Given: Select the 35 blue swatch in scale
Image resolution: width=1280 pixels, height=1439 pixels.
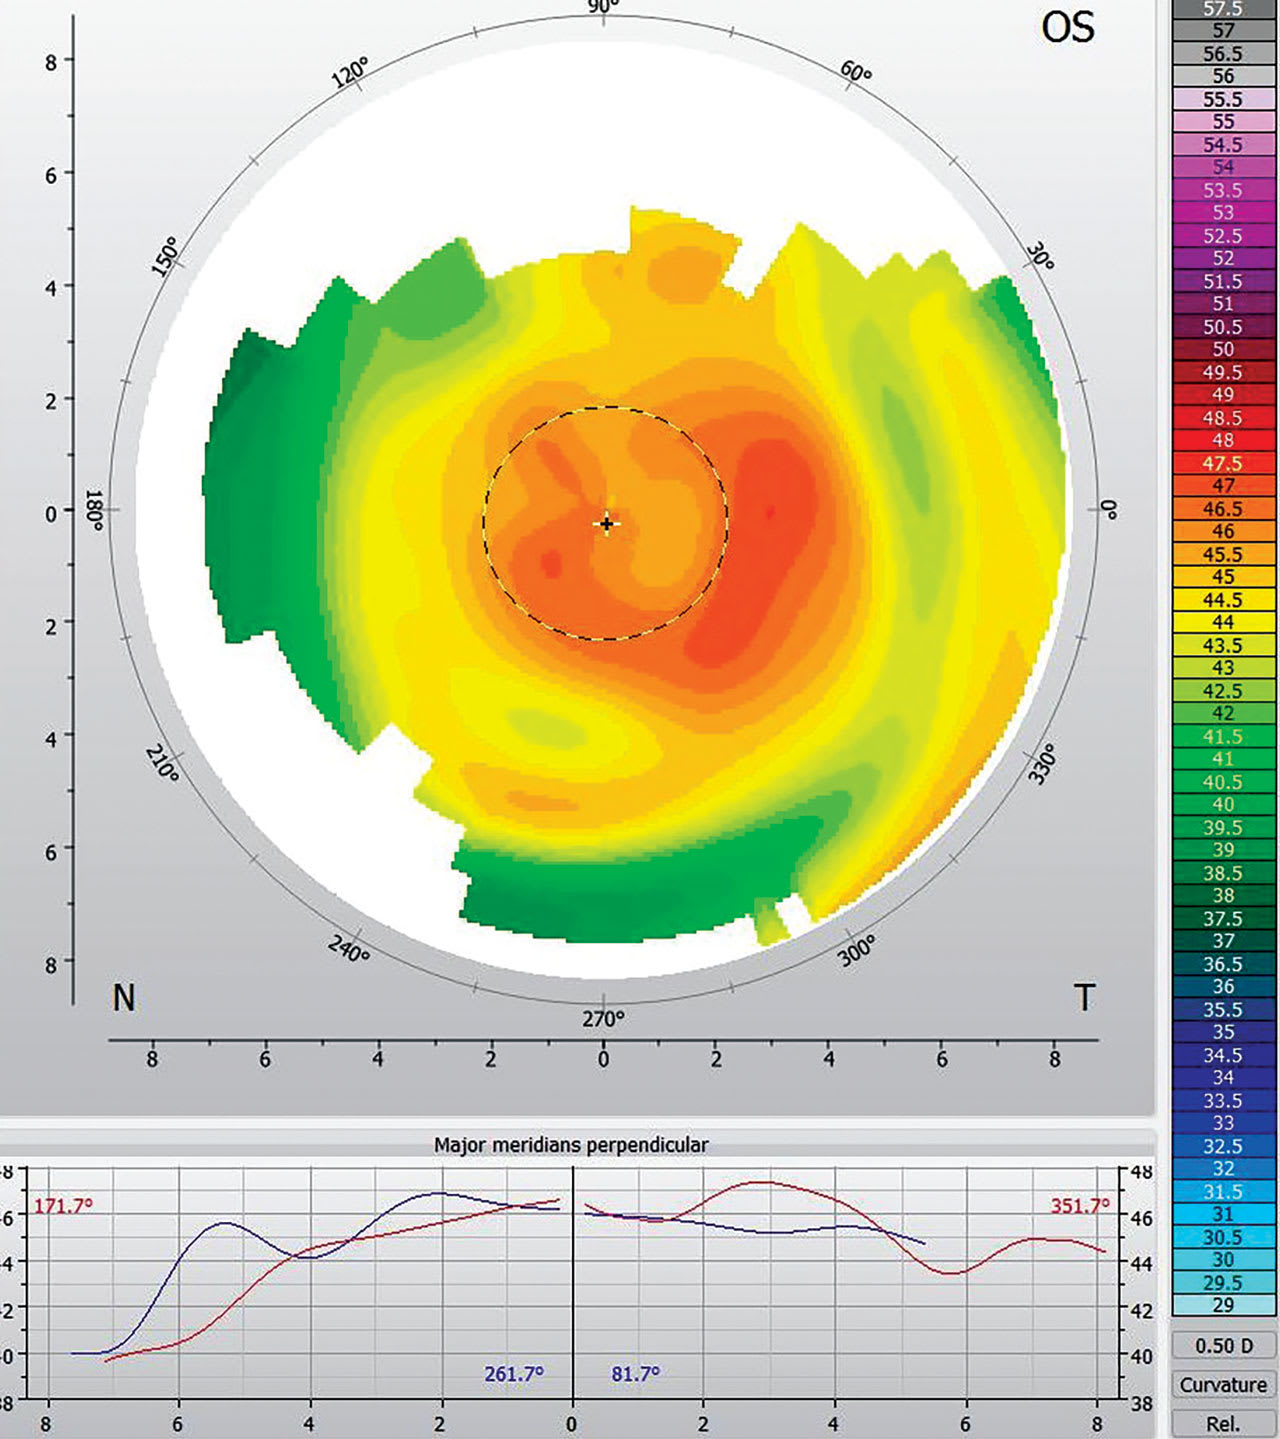Looking at the screenshot, I should pyautogui.click(x=1224, y=1032).
